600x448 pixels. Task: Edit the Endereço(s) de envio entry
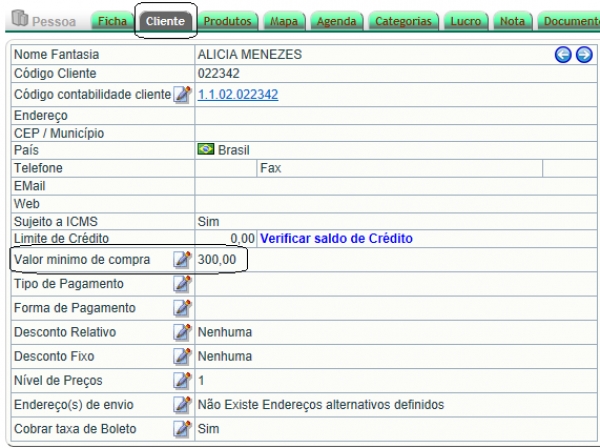tap(182, 404)
